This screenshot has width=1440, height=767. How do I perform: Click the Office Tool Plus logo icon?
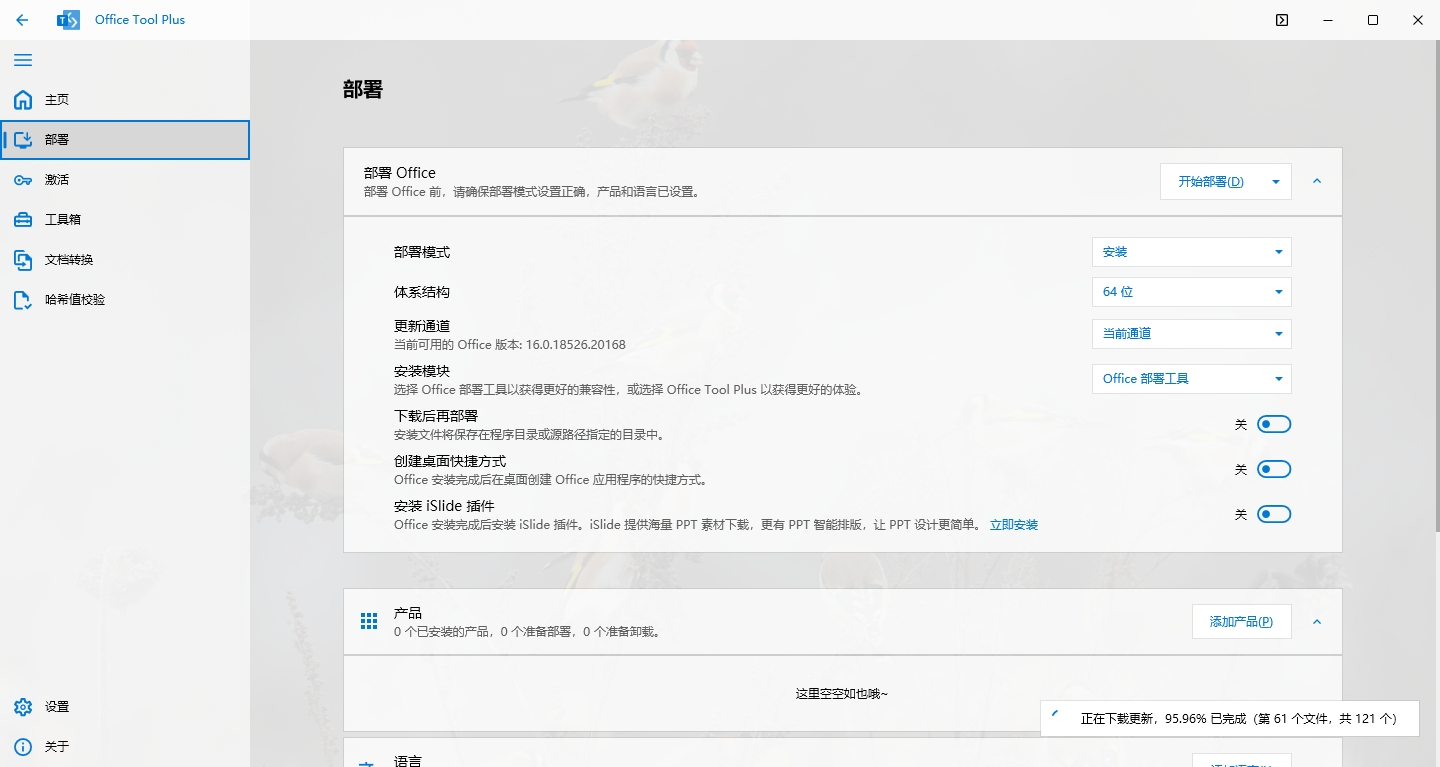click(68, 20)
